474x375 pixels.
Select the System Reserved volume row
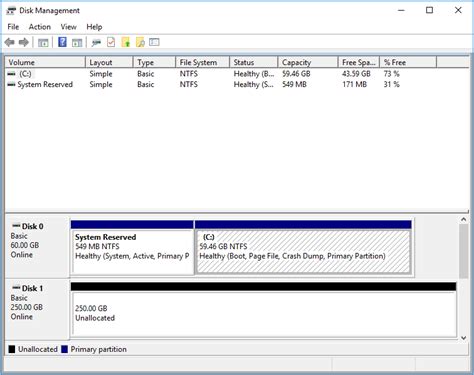coord(221,84)
